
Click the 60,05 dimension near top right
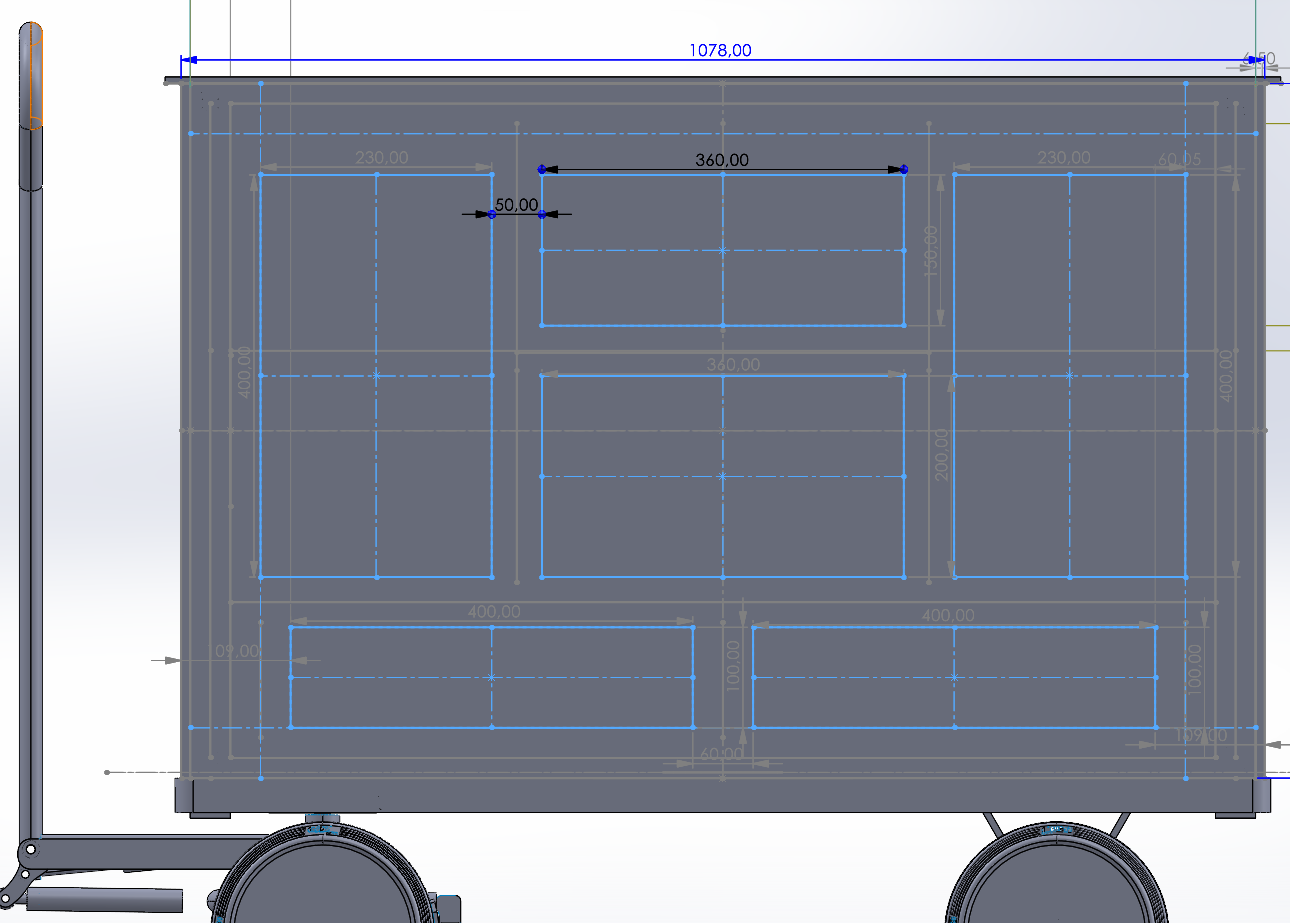pos(1179,160)
